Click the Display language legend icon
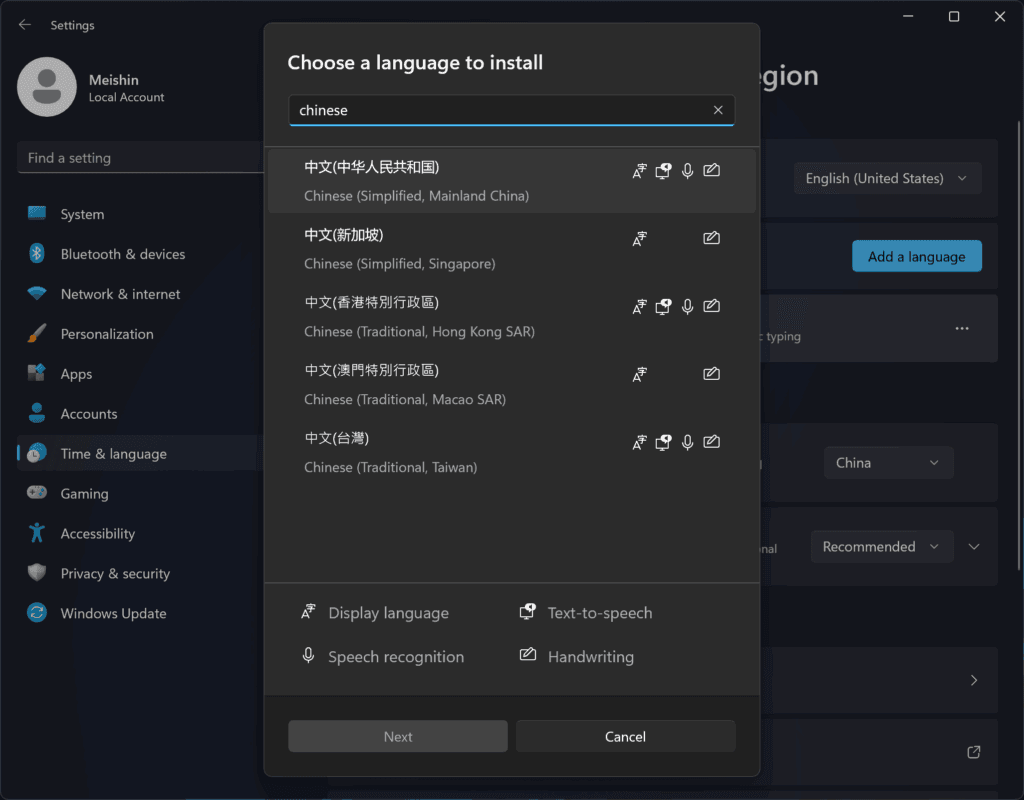The width and height of the screenshot is (1024, 800). (309, 612)
